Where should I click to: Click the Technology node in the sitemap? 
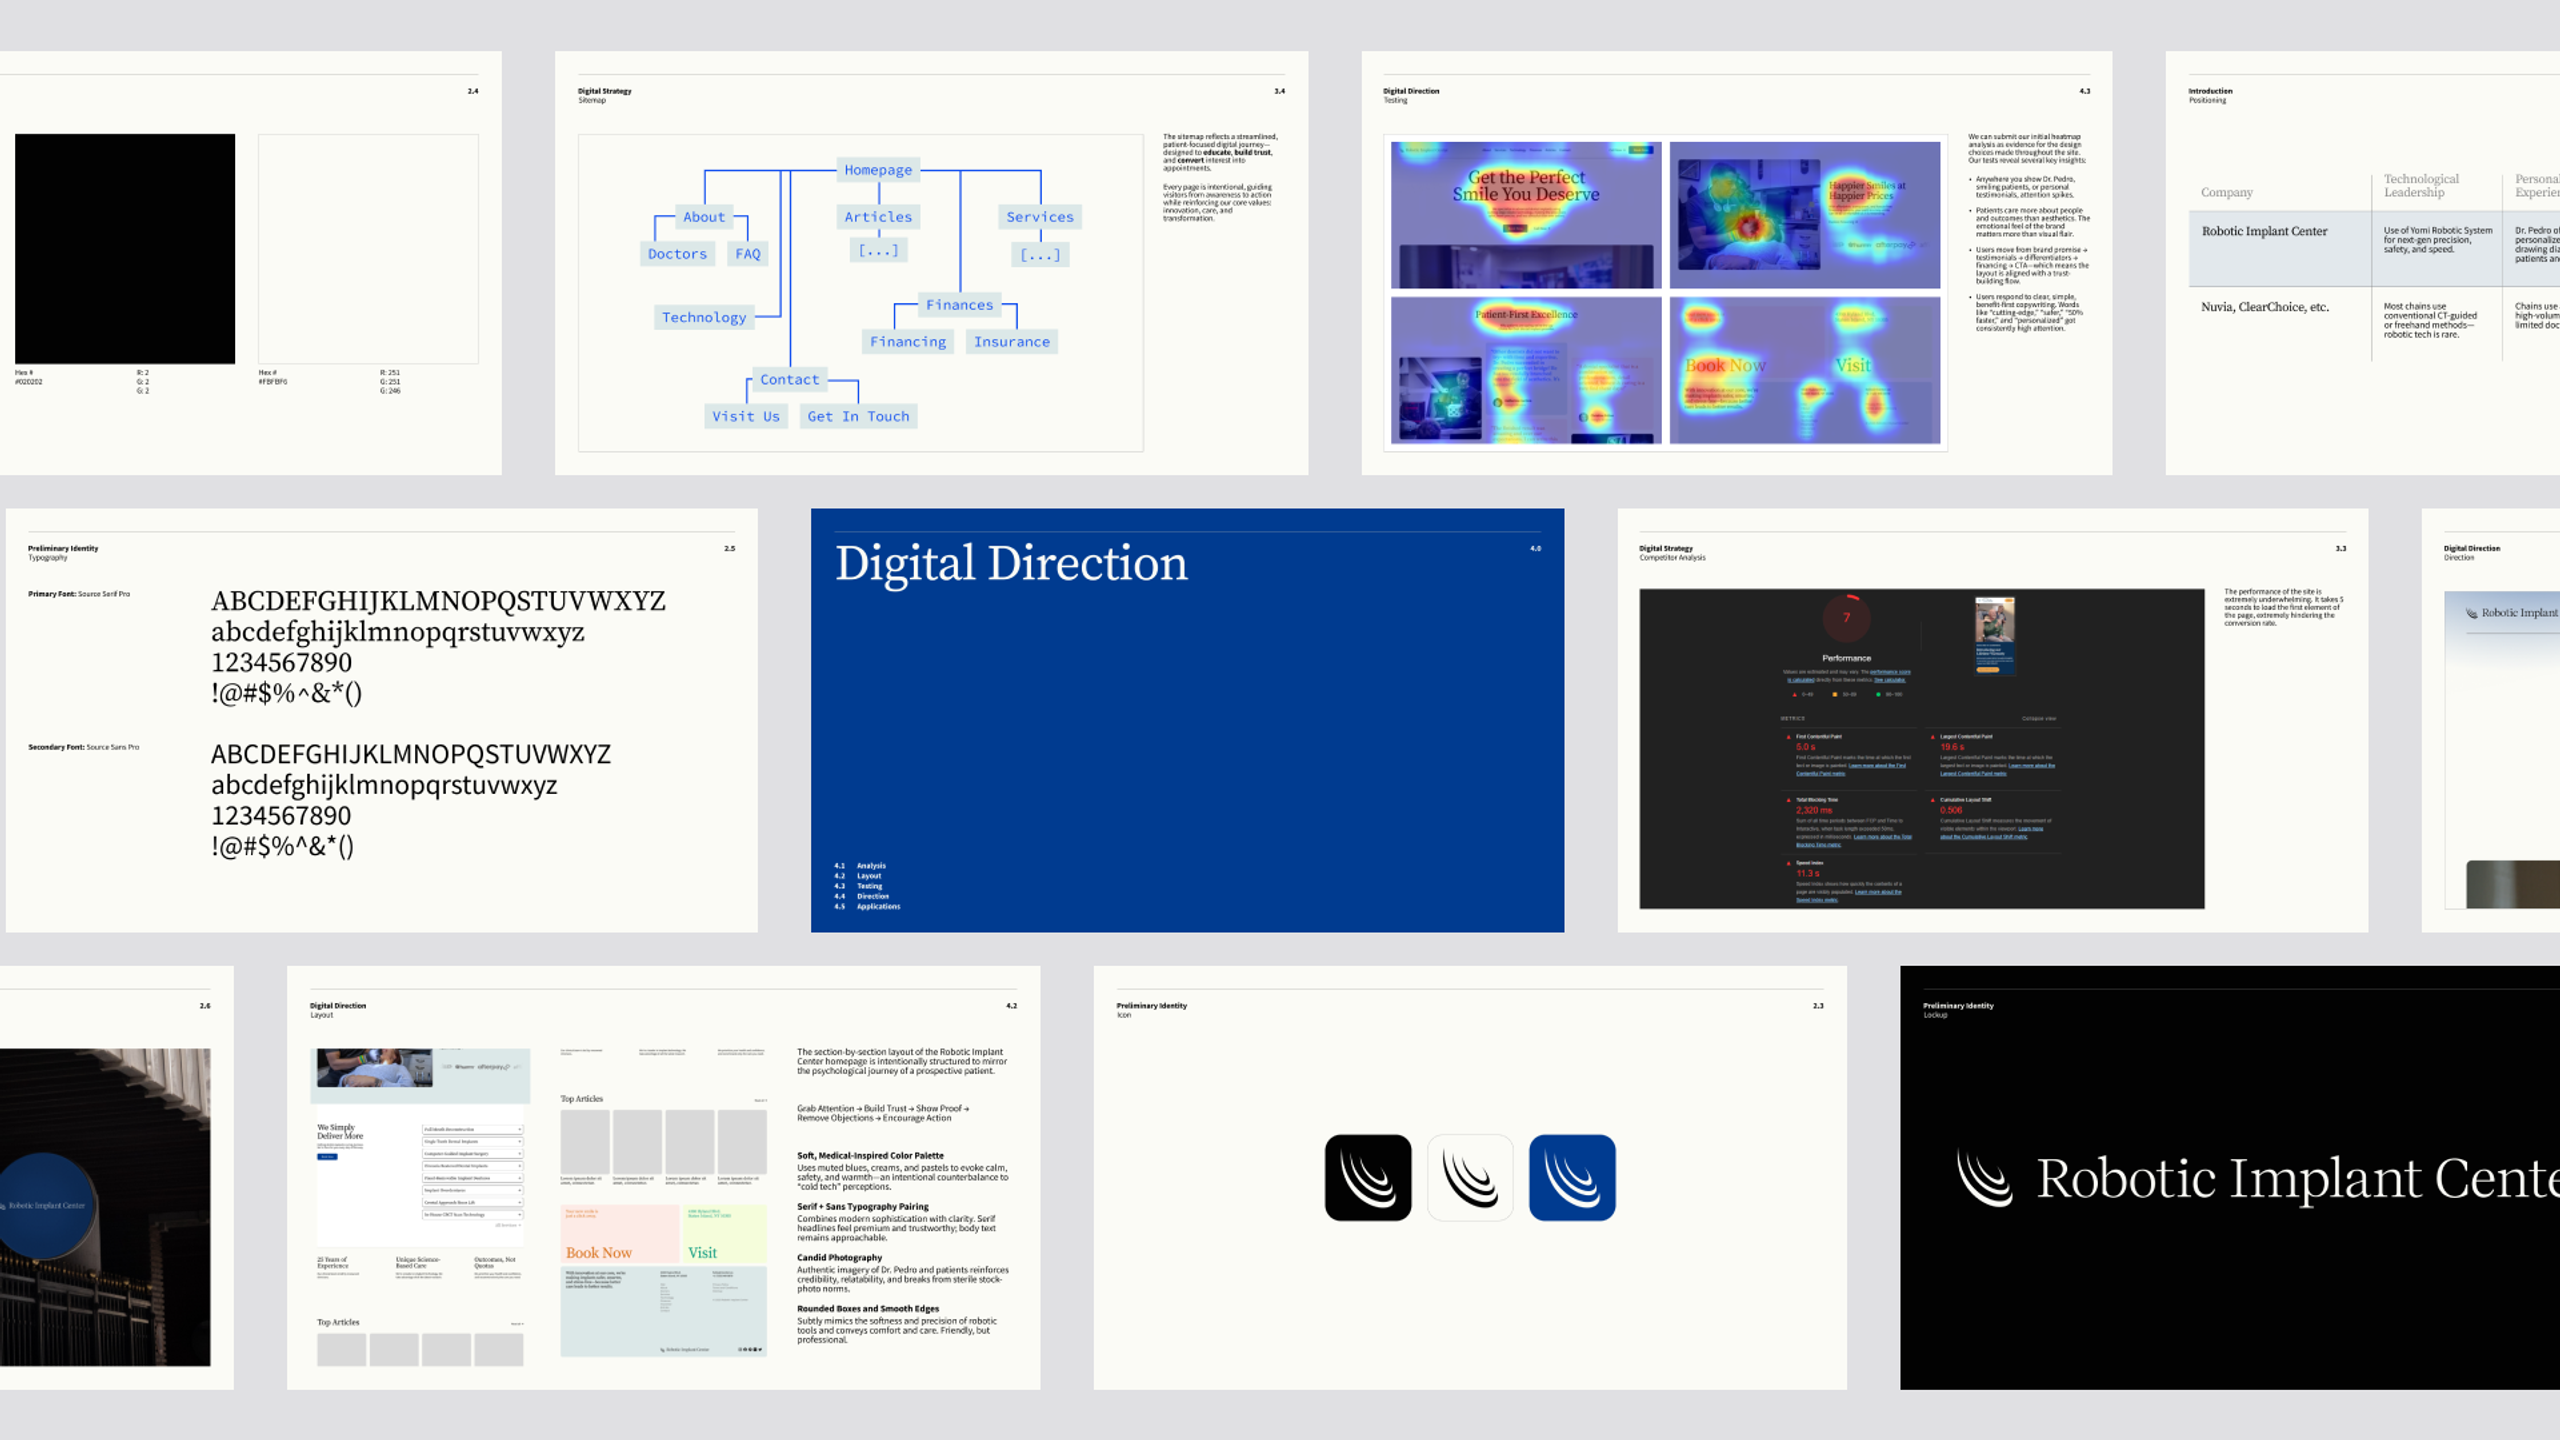[x=704, y=317]
